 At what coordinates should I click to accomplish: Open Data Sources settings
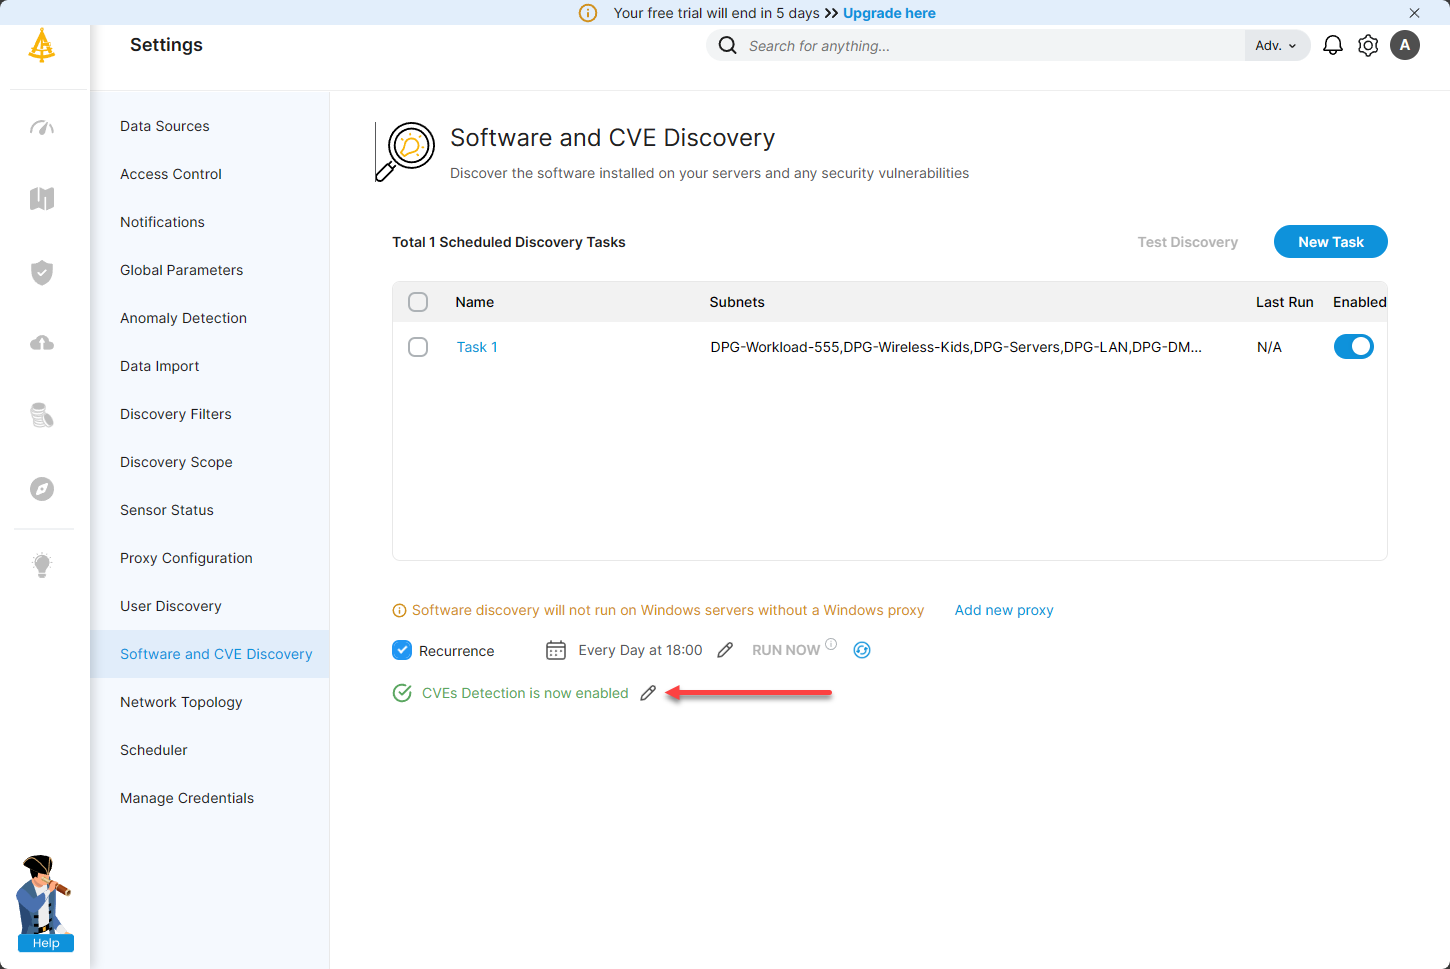point(165,126)
